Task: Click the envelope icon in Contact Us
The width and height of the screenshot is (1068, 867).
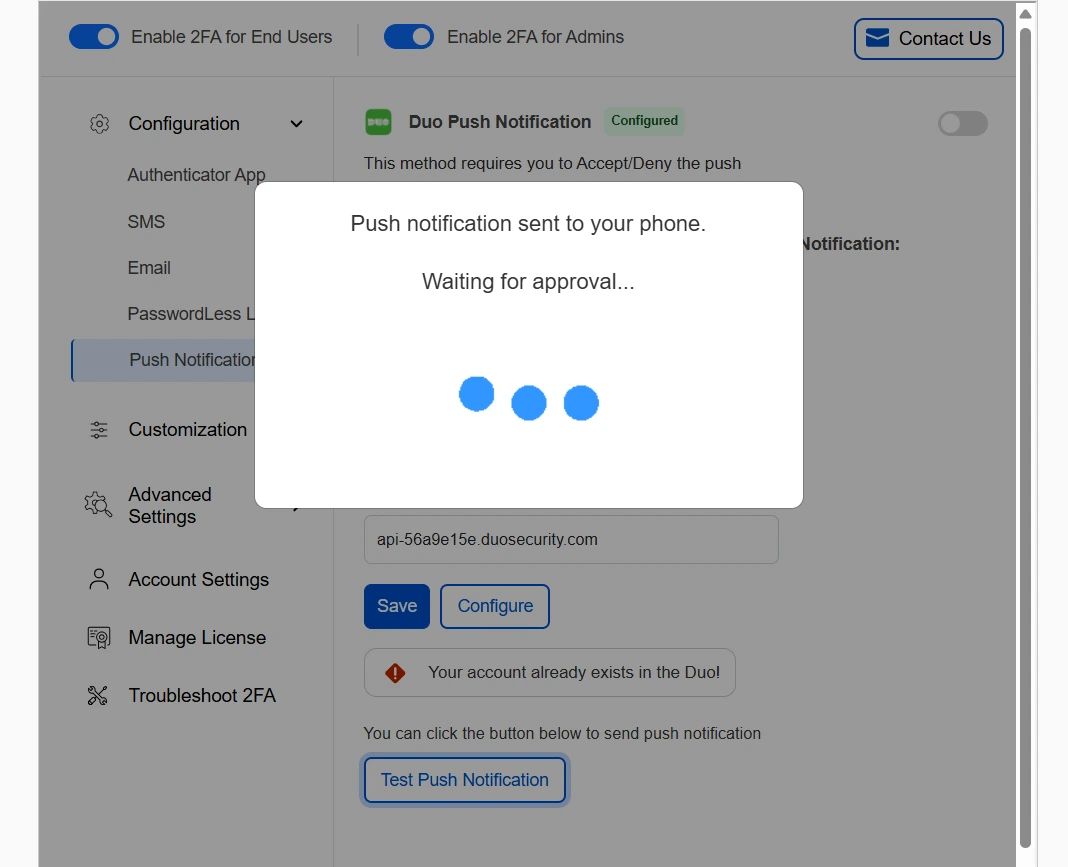Action: tap(877, 38)
